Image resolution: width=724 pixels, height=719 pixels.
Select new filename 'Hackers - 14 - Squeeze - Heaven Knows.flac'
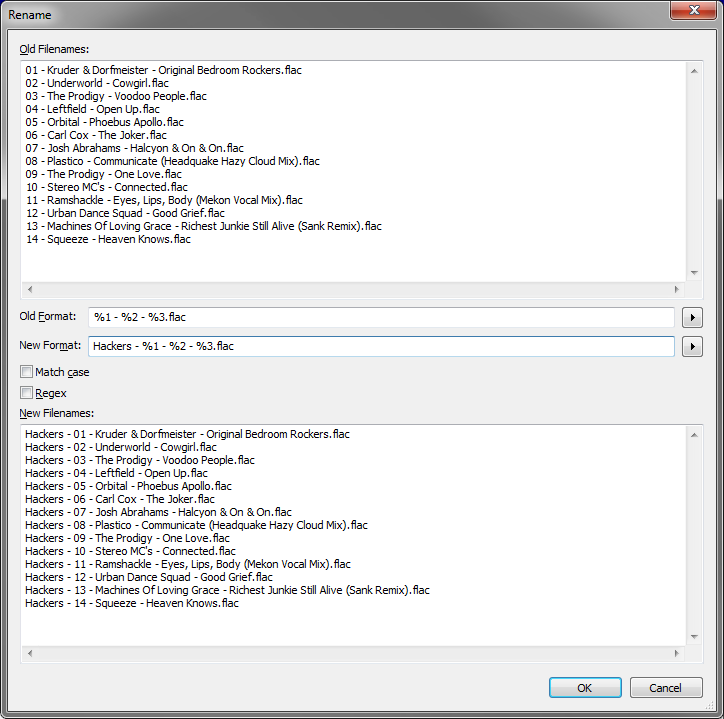click(132, 603)
